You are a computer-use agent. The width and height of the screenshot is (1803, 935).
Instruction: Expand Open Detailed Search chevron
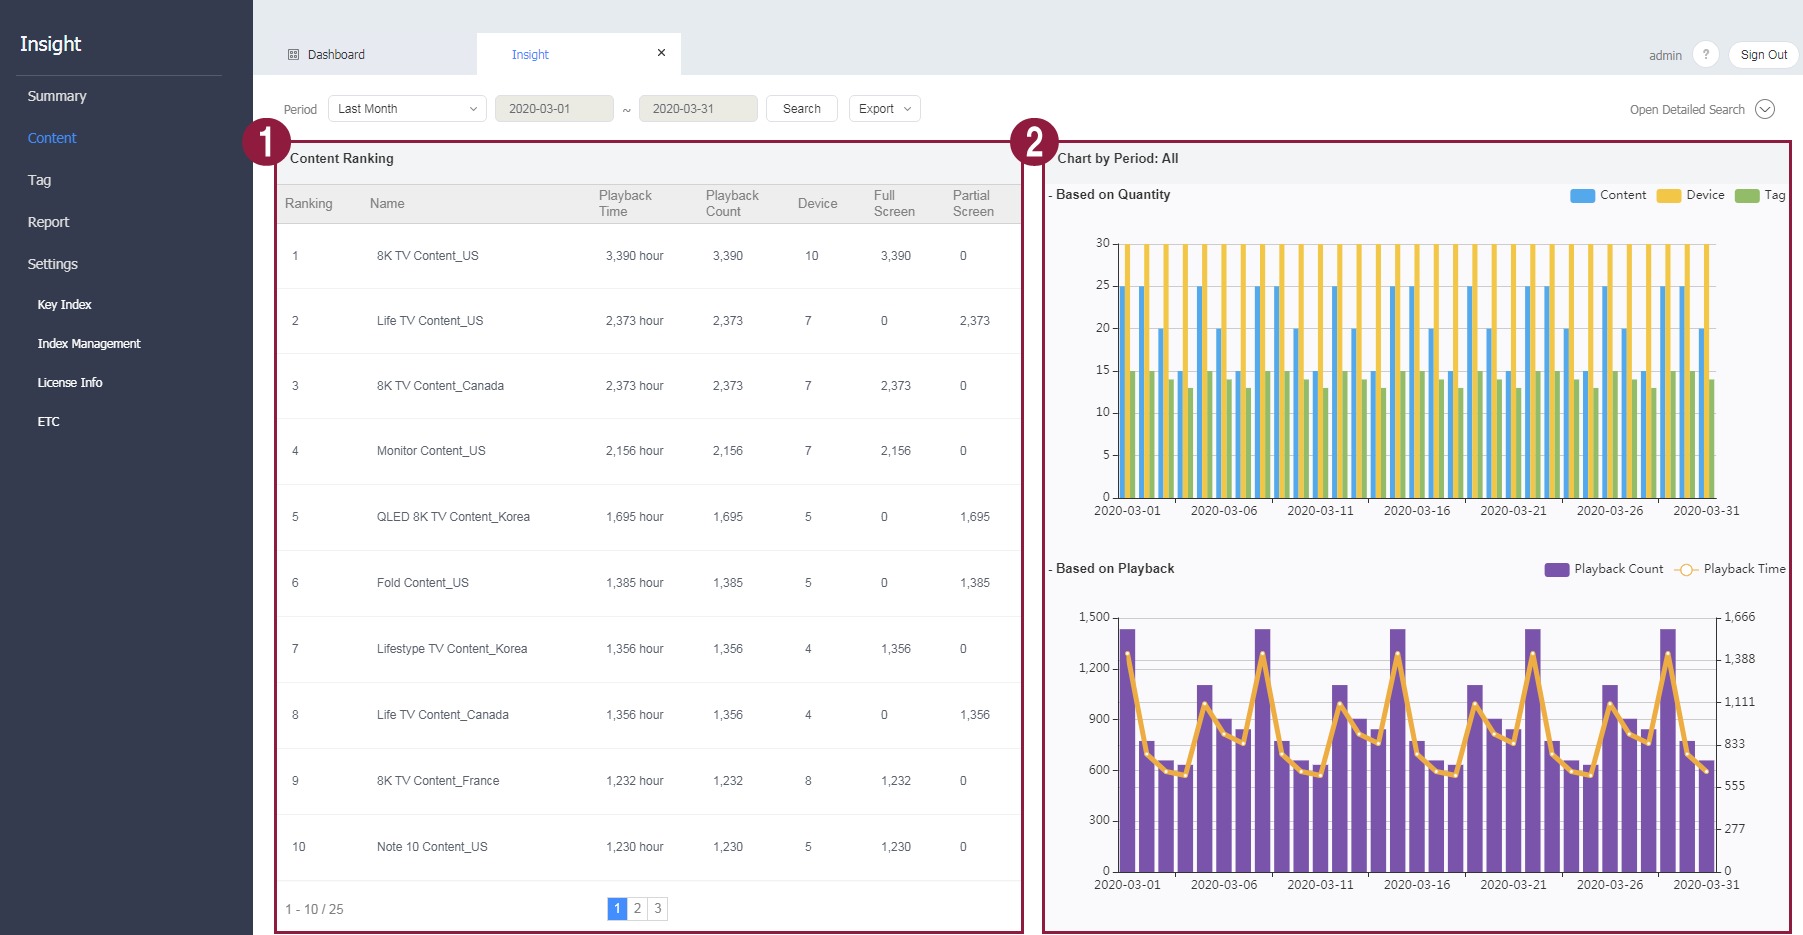(x=1765, y=110)
